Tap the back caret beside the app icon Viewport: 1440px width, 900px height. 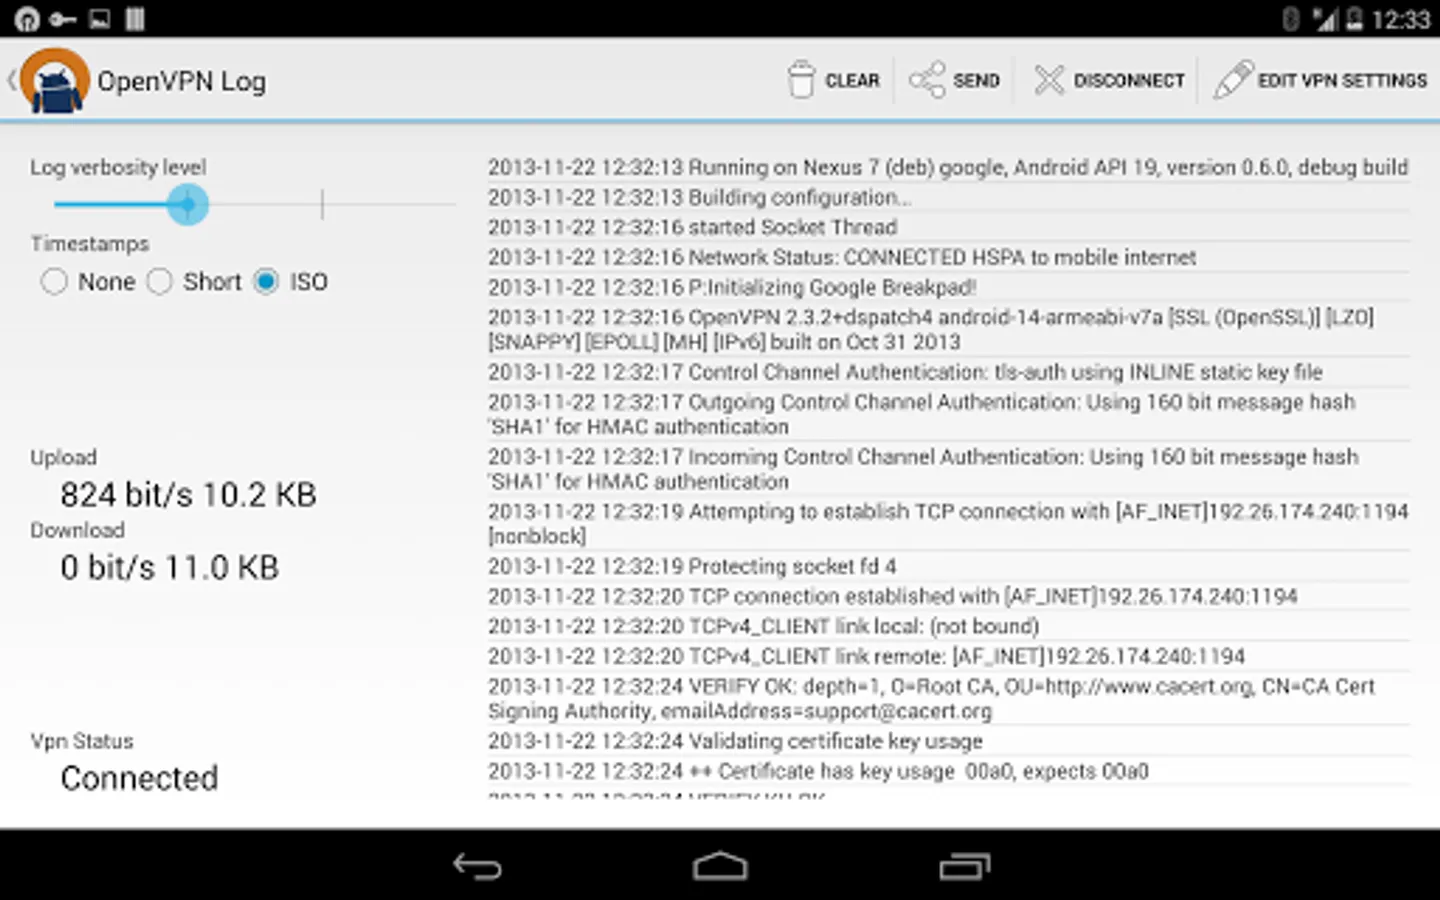coord(11,80)
